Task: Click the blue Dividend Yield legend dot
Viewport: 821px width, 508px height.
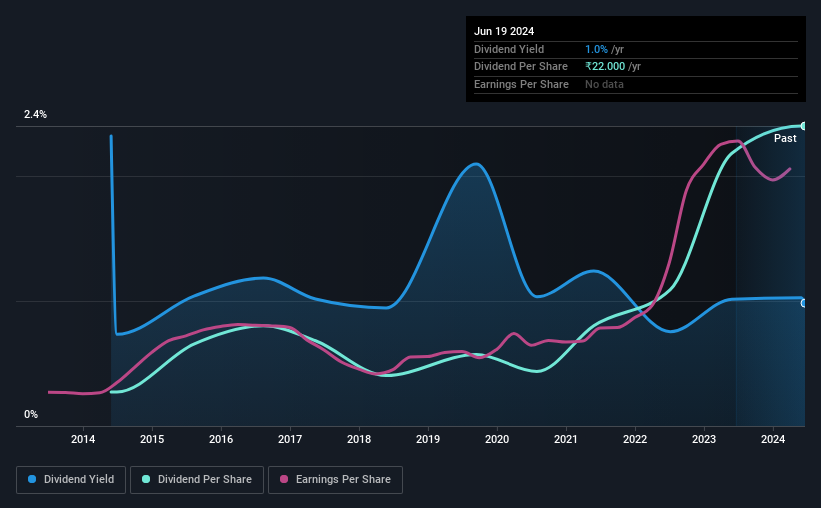Action: point(32,479)
